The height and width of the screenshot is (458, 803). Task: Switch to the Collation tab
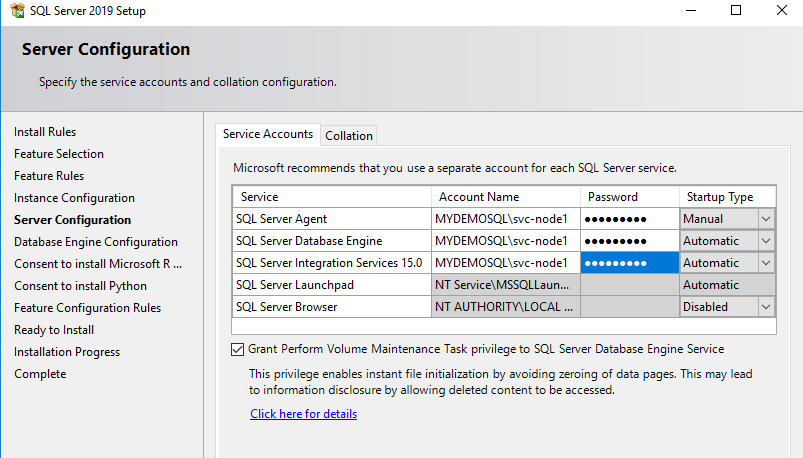click(349, 136)
